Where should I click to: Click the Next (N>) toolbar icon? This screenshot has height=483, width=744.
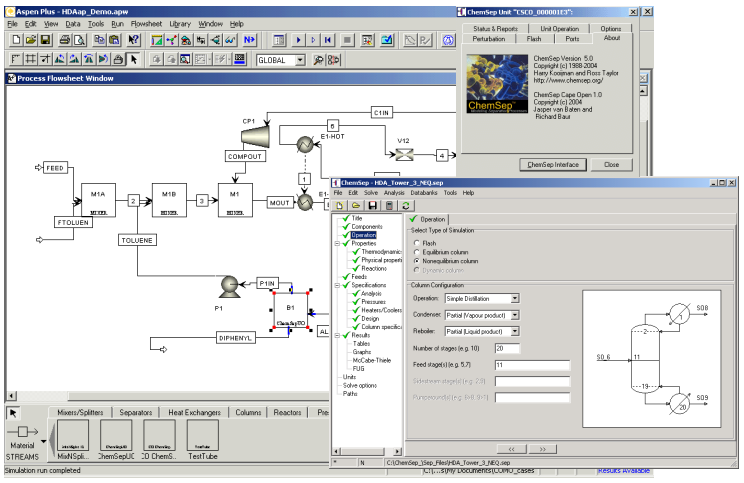click(249, 40)
